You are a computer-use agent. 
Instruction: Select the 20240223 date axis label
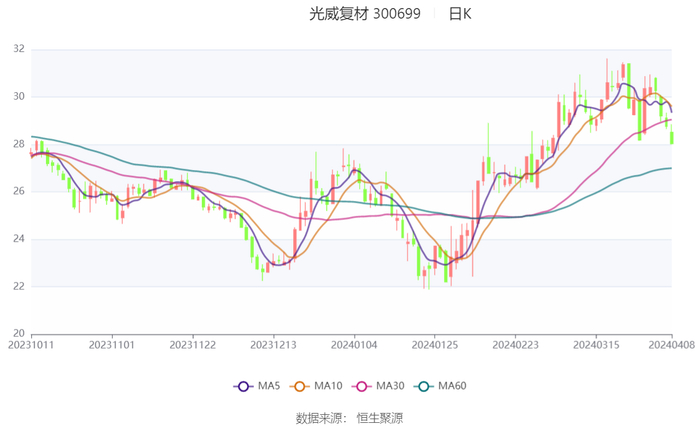pyautogui.click(x=516, y=345)
